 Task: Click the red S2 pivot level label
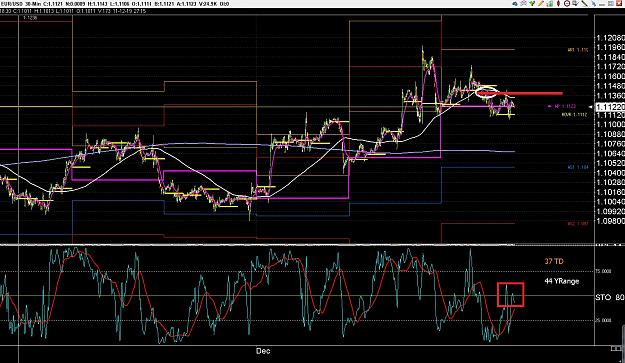[x=578, y=224]
